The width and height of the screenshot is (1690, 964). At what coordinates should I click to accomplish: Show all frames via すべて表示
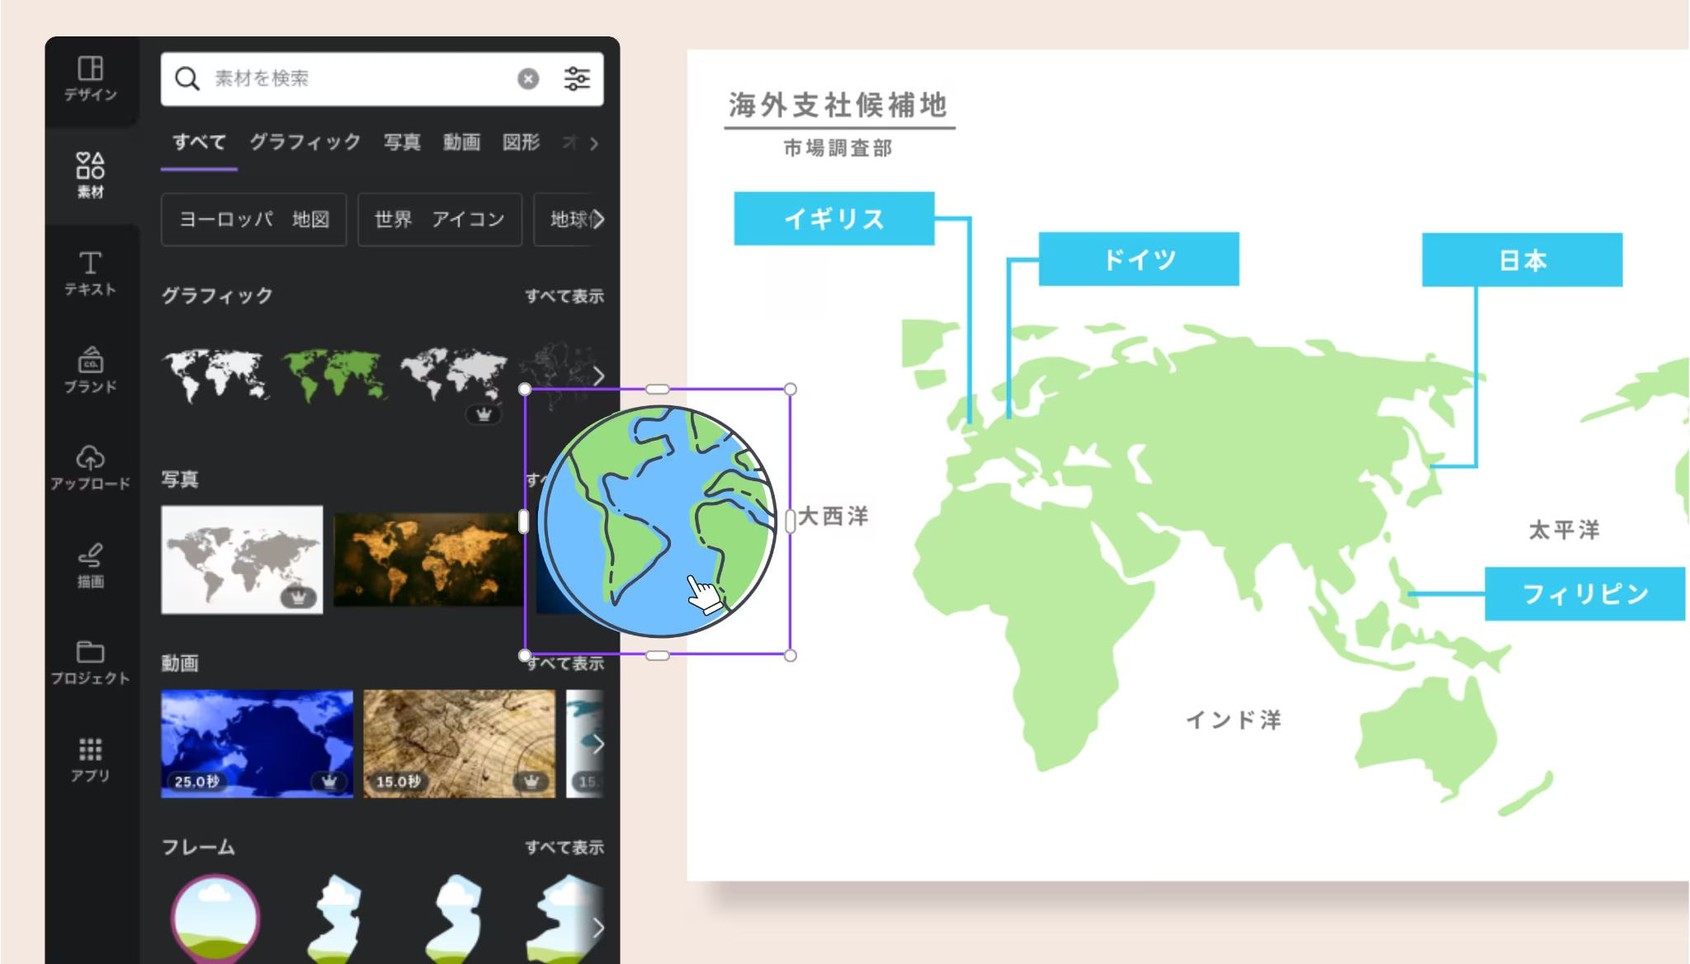coord(565,846)
